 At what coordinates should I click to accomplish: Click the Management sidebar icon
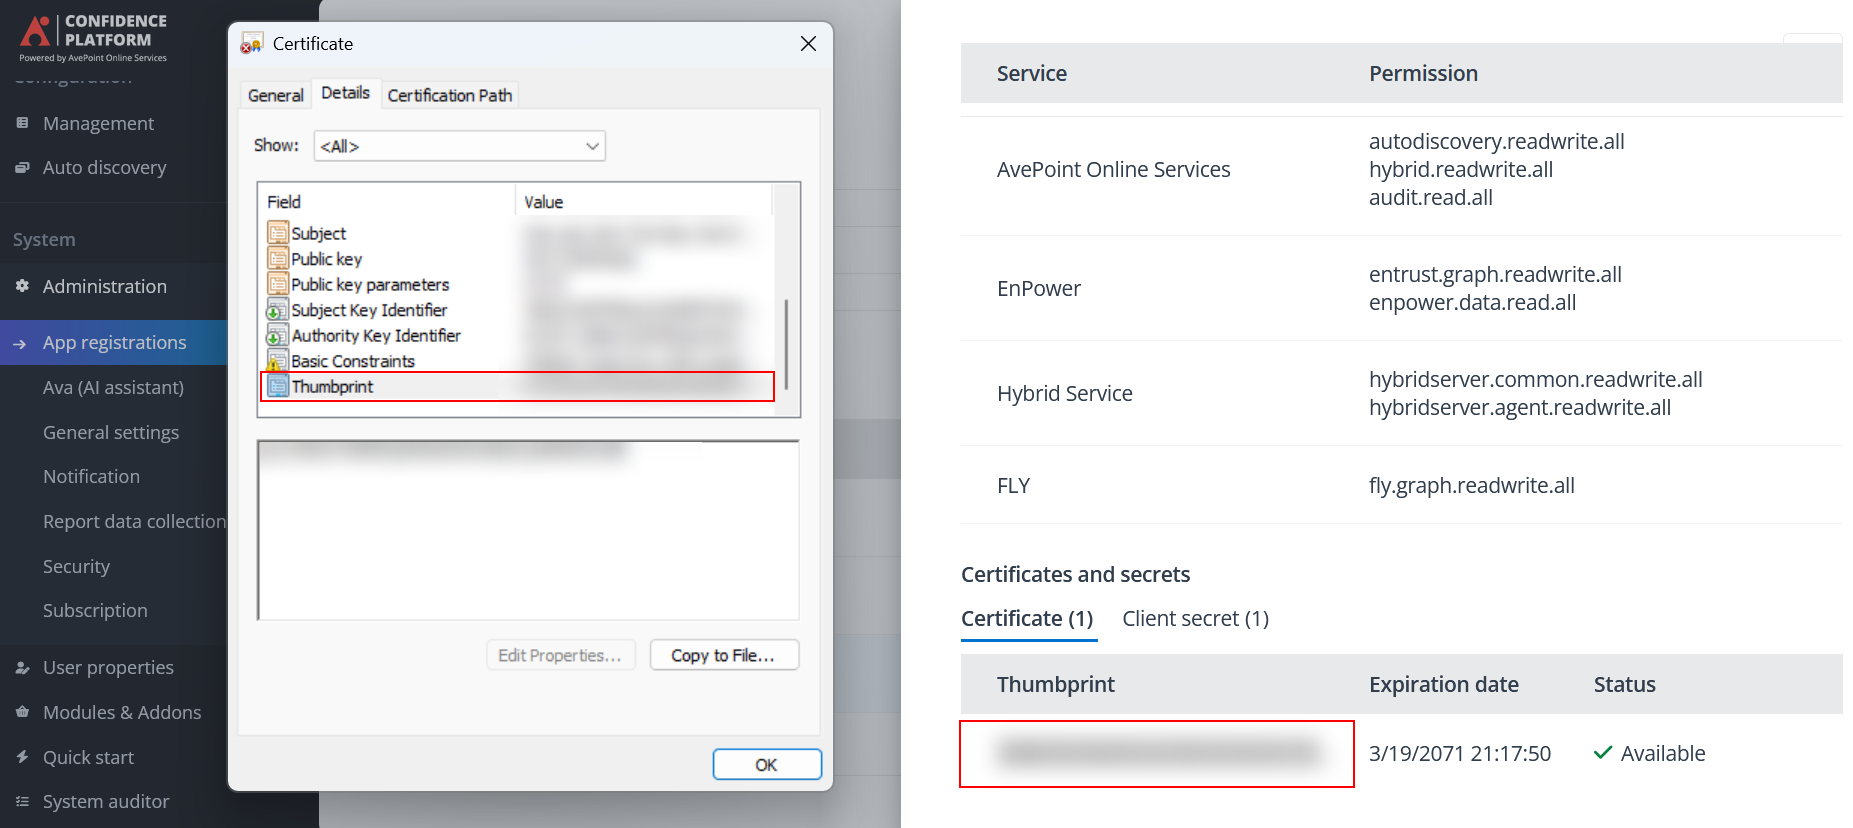22,123
